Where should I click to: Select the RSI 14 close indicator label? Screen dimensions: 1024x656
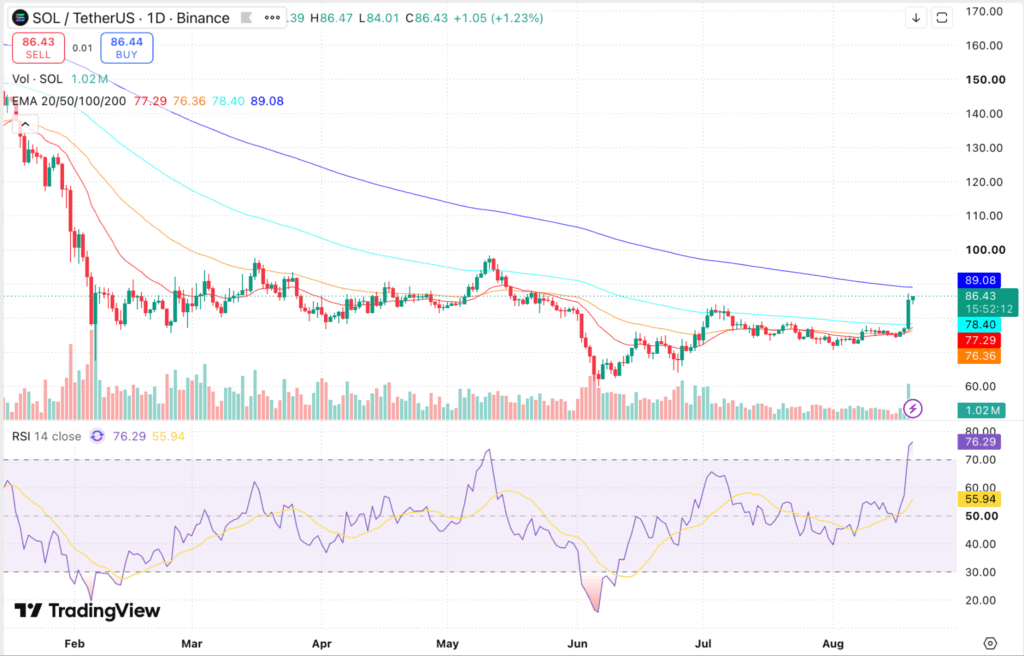coord(46,436)
